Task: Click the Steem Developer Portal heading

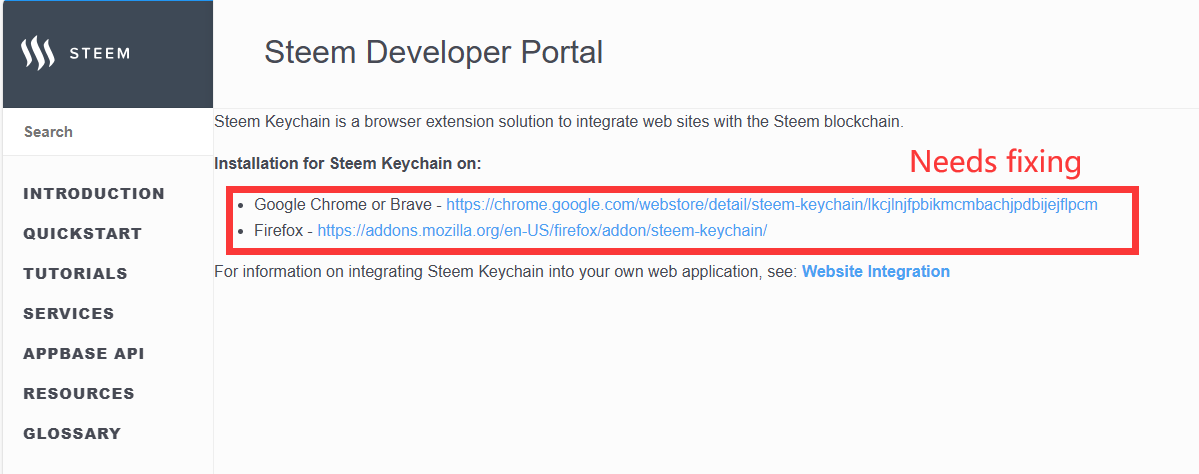Action: coord(434,53)
